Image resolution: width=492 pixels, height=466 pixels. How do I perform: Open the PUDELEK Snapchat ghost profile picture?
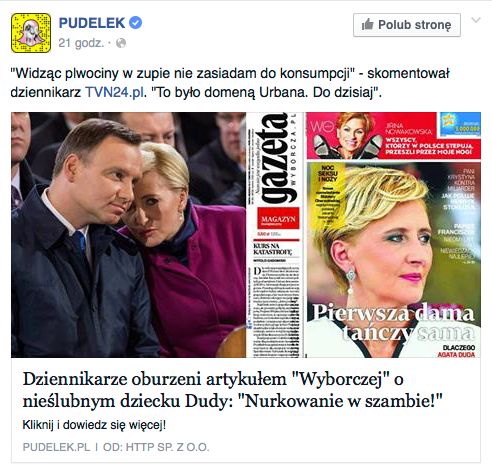pos(31,33)
